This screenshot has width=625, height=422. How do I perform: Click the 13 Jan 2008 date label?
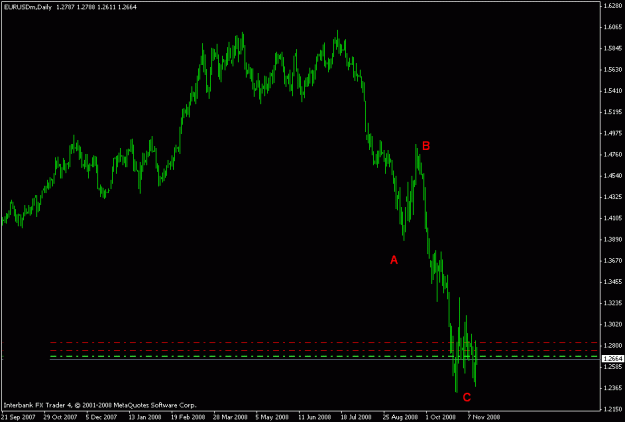coord(144,417)
